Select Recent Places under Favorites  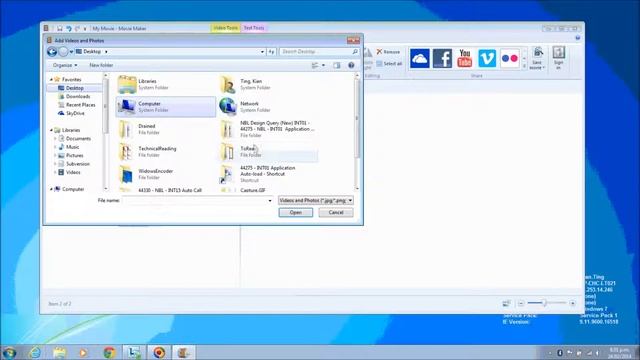(x=80, y=105)
